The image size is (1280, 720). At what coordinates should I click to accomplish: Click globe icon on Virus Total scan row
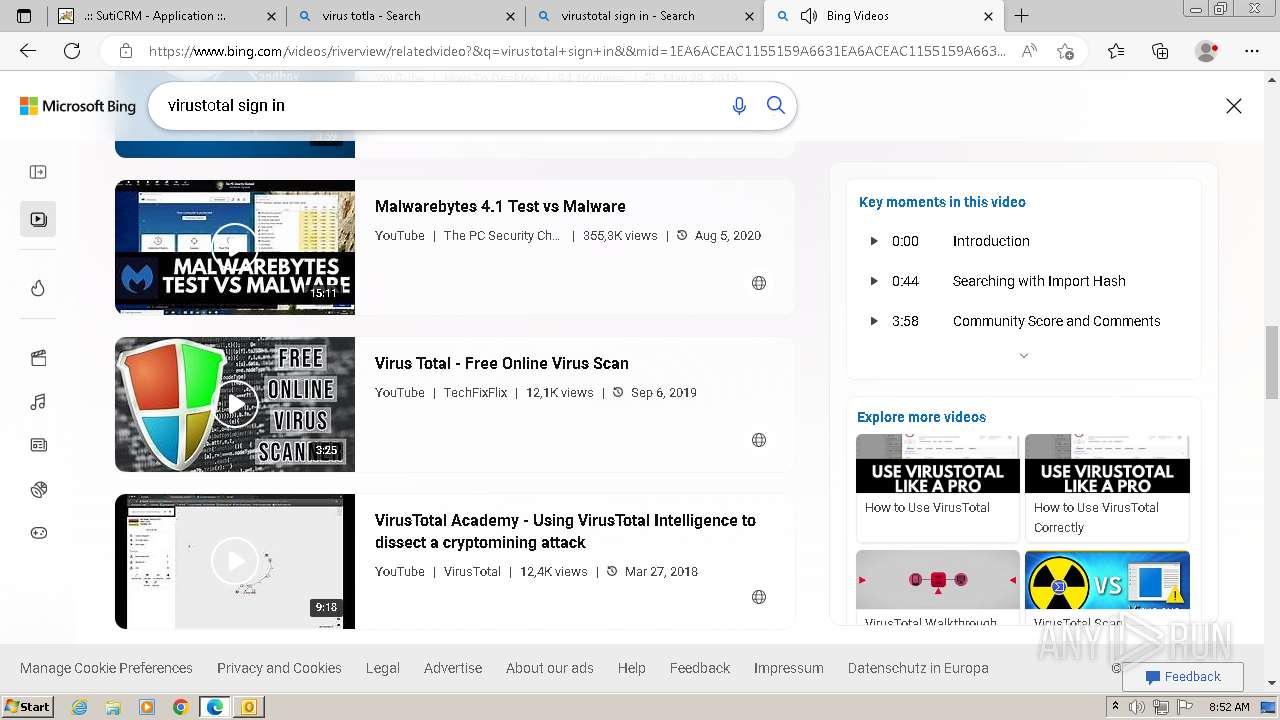click(759, 440)
